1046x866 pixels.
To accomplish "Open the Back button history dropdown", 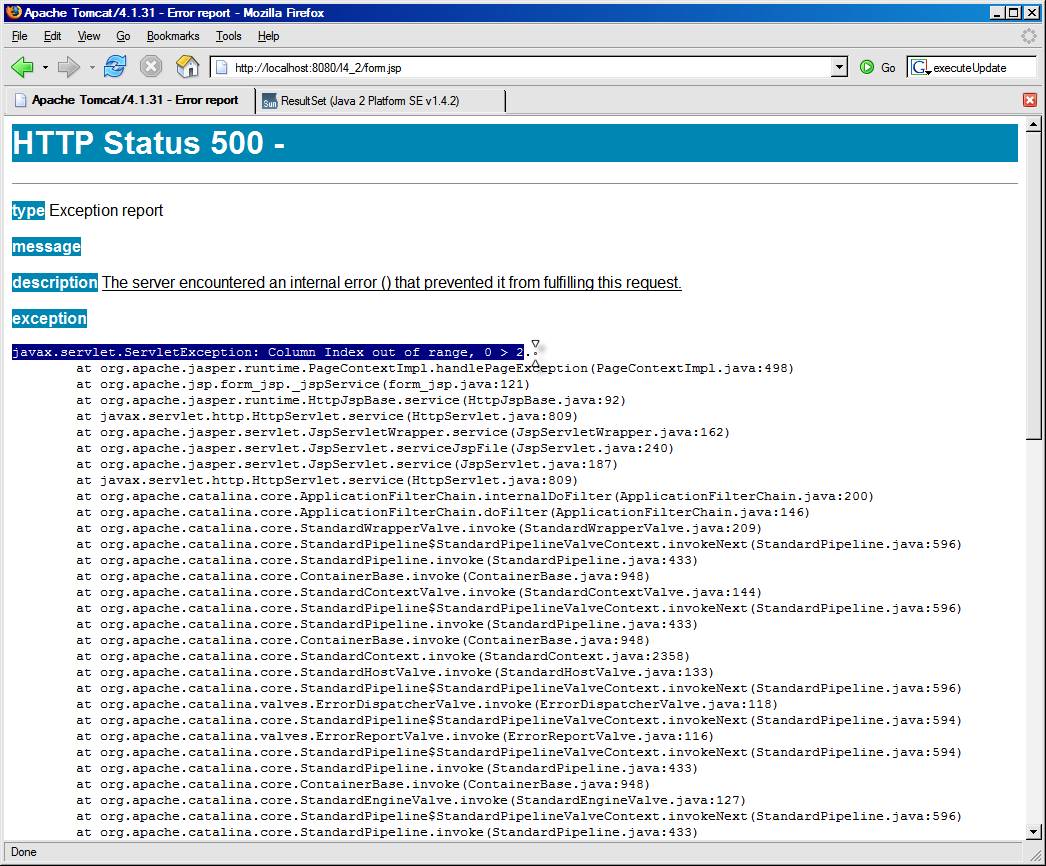I will click(x=45, y=68).
